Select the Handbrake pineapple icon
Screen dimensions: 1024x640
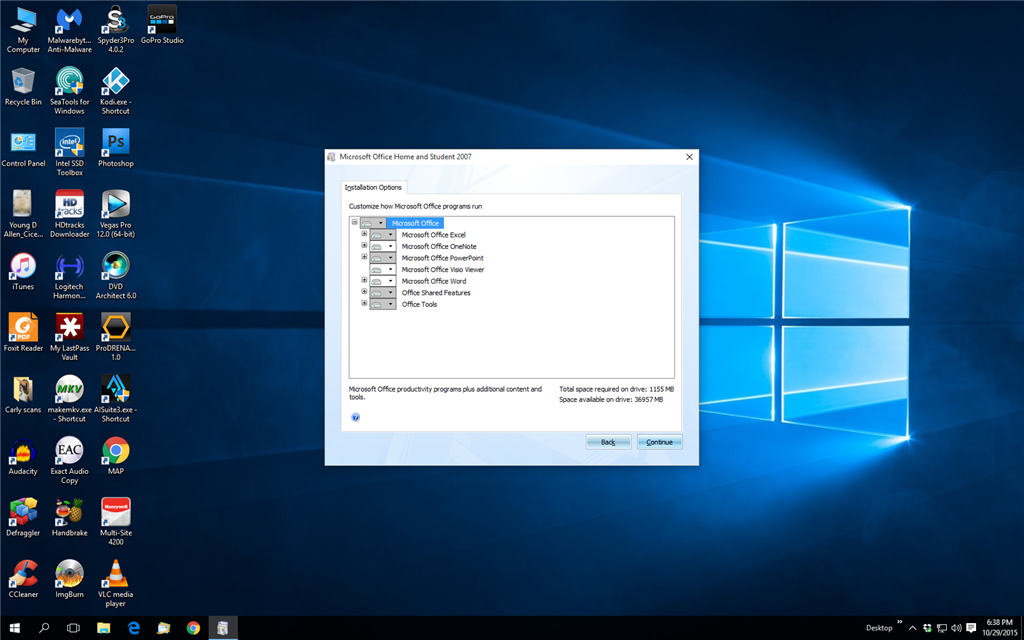click(x=69, y=511)
